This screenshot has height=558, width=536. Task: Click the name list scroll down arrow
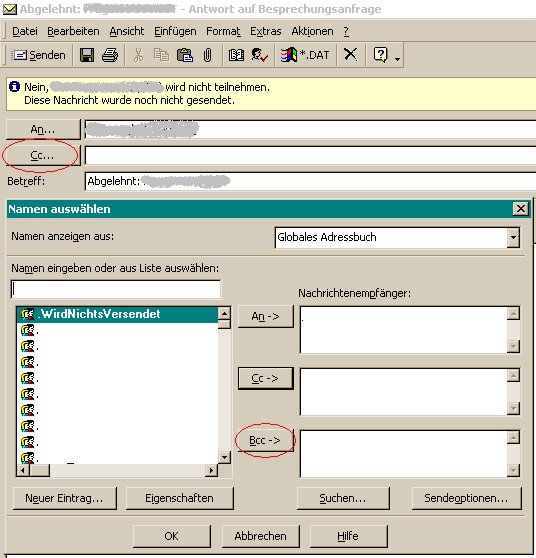[x=224, y=457]
